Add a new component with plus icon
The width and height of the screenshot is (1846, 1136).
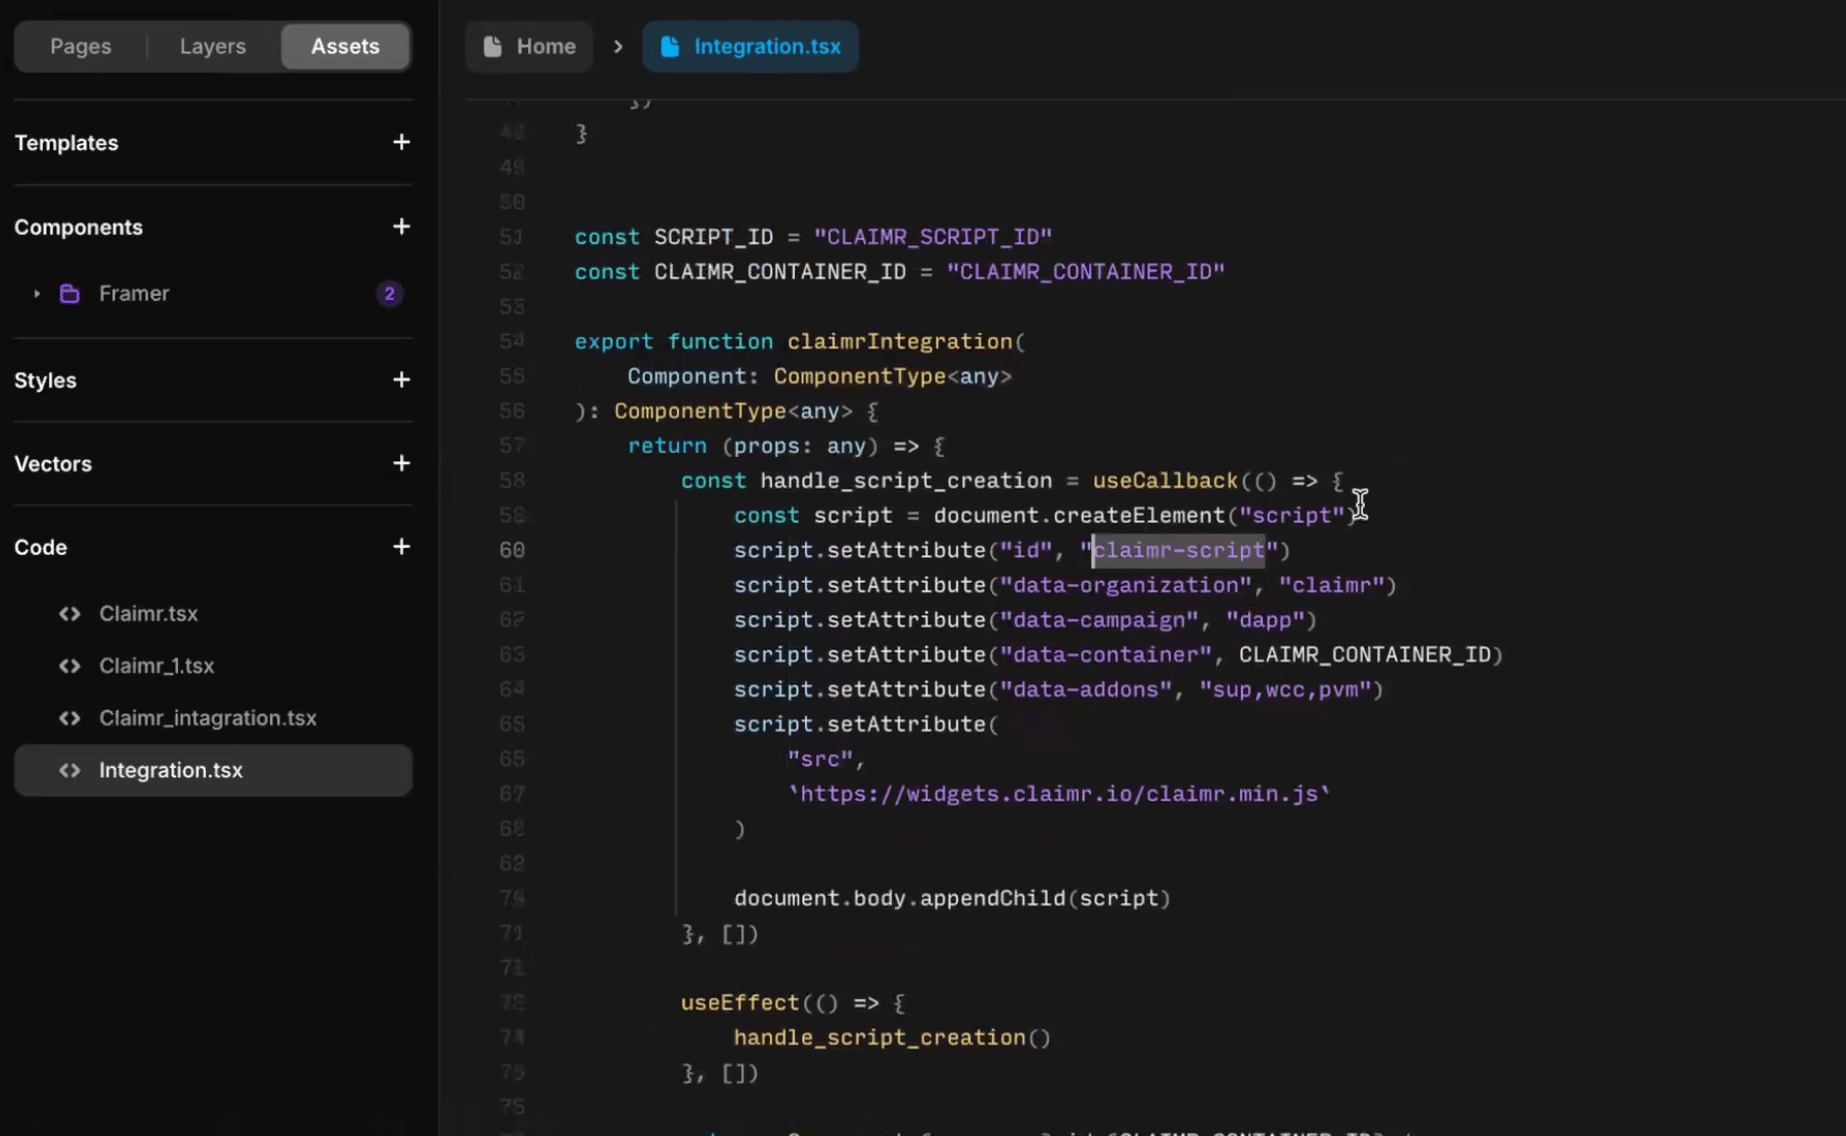(401, 227)
